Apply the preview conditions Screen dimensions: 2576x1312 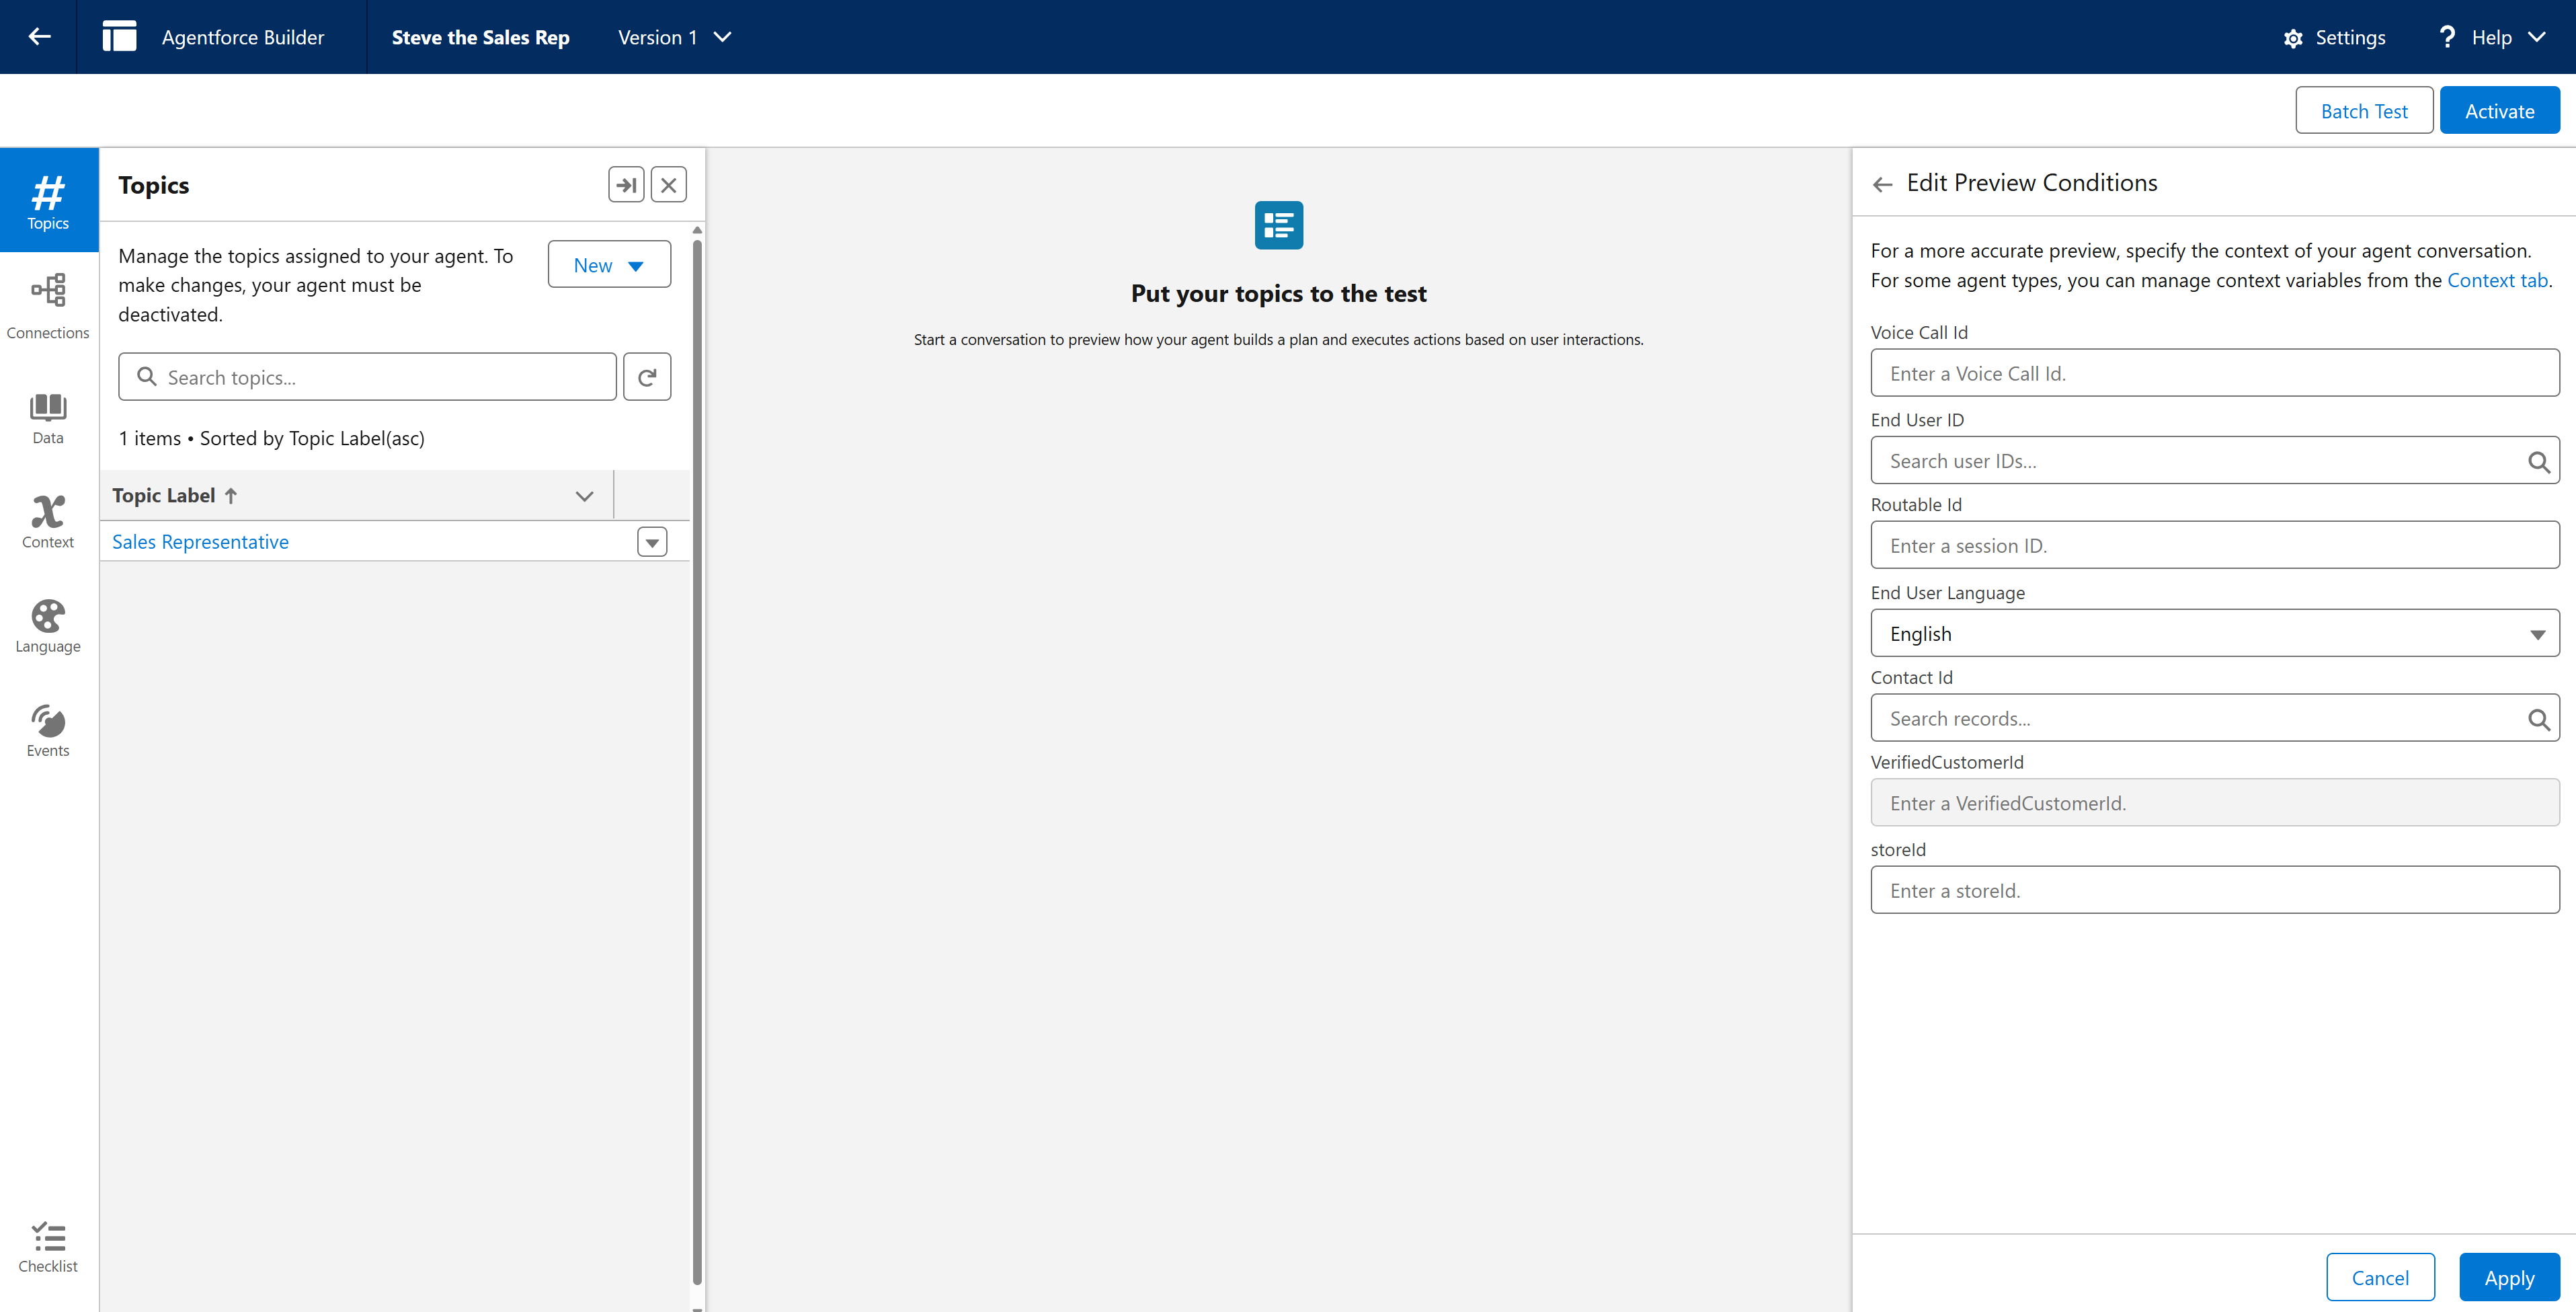[x=2509, y=1277]
